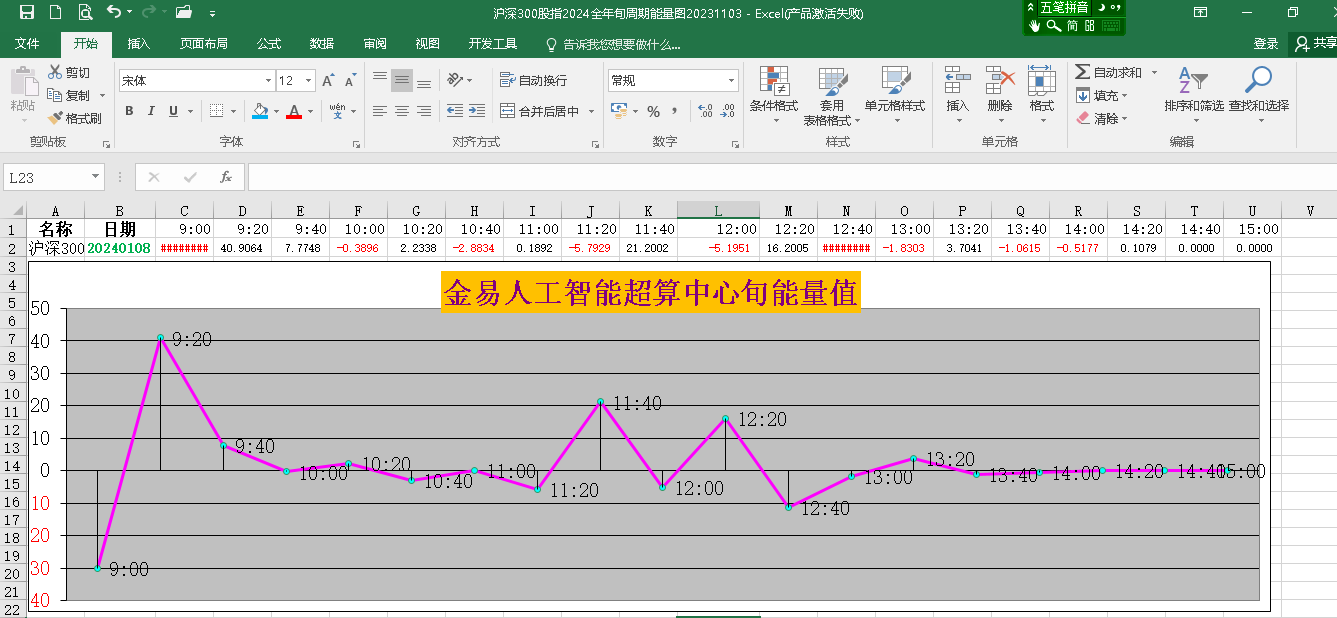The height and width of the screenshot is (618, 1337).
Task: Open 排序和筛选 sort and filter
Action: 1194,95
